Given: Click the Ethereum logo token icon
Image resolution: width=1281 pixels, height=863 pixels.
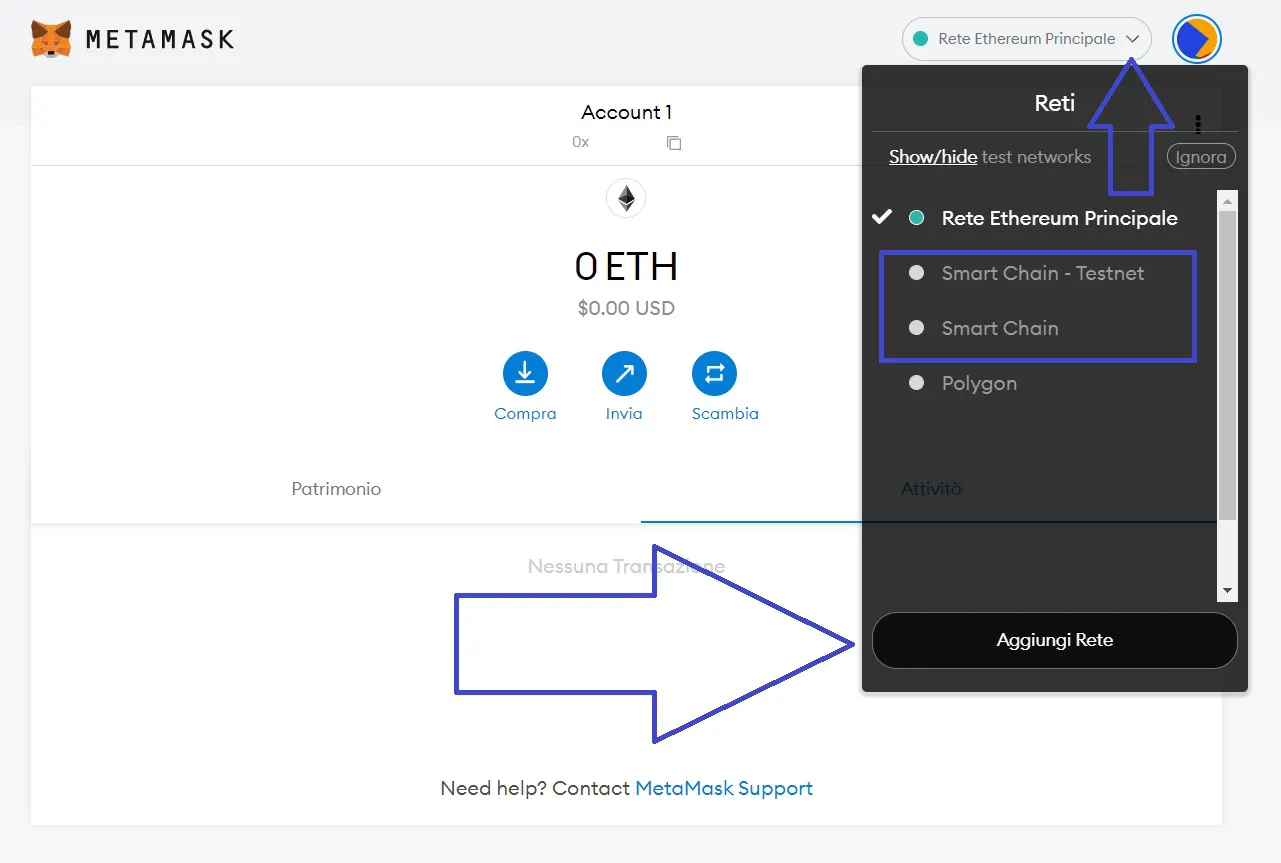Looking at the screenshot, I should click(626, 199).
